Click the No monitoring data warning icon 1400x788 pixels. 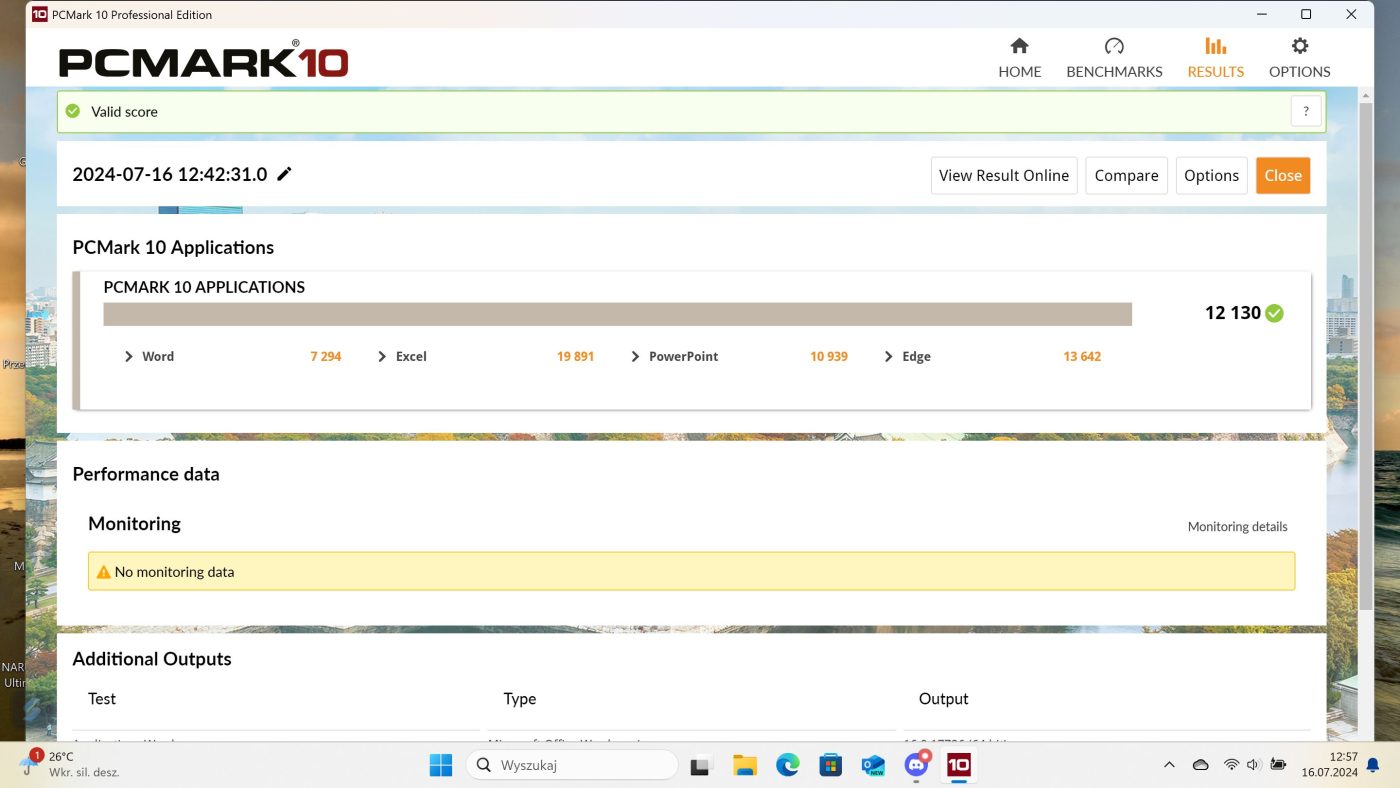pos(103,572)
